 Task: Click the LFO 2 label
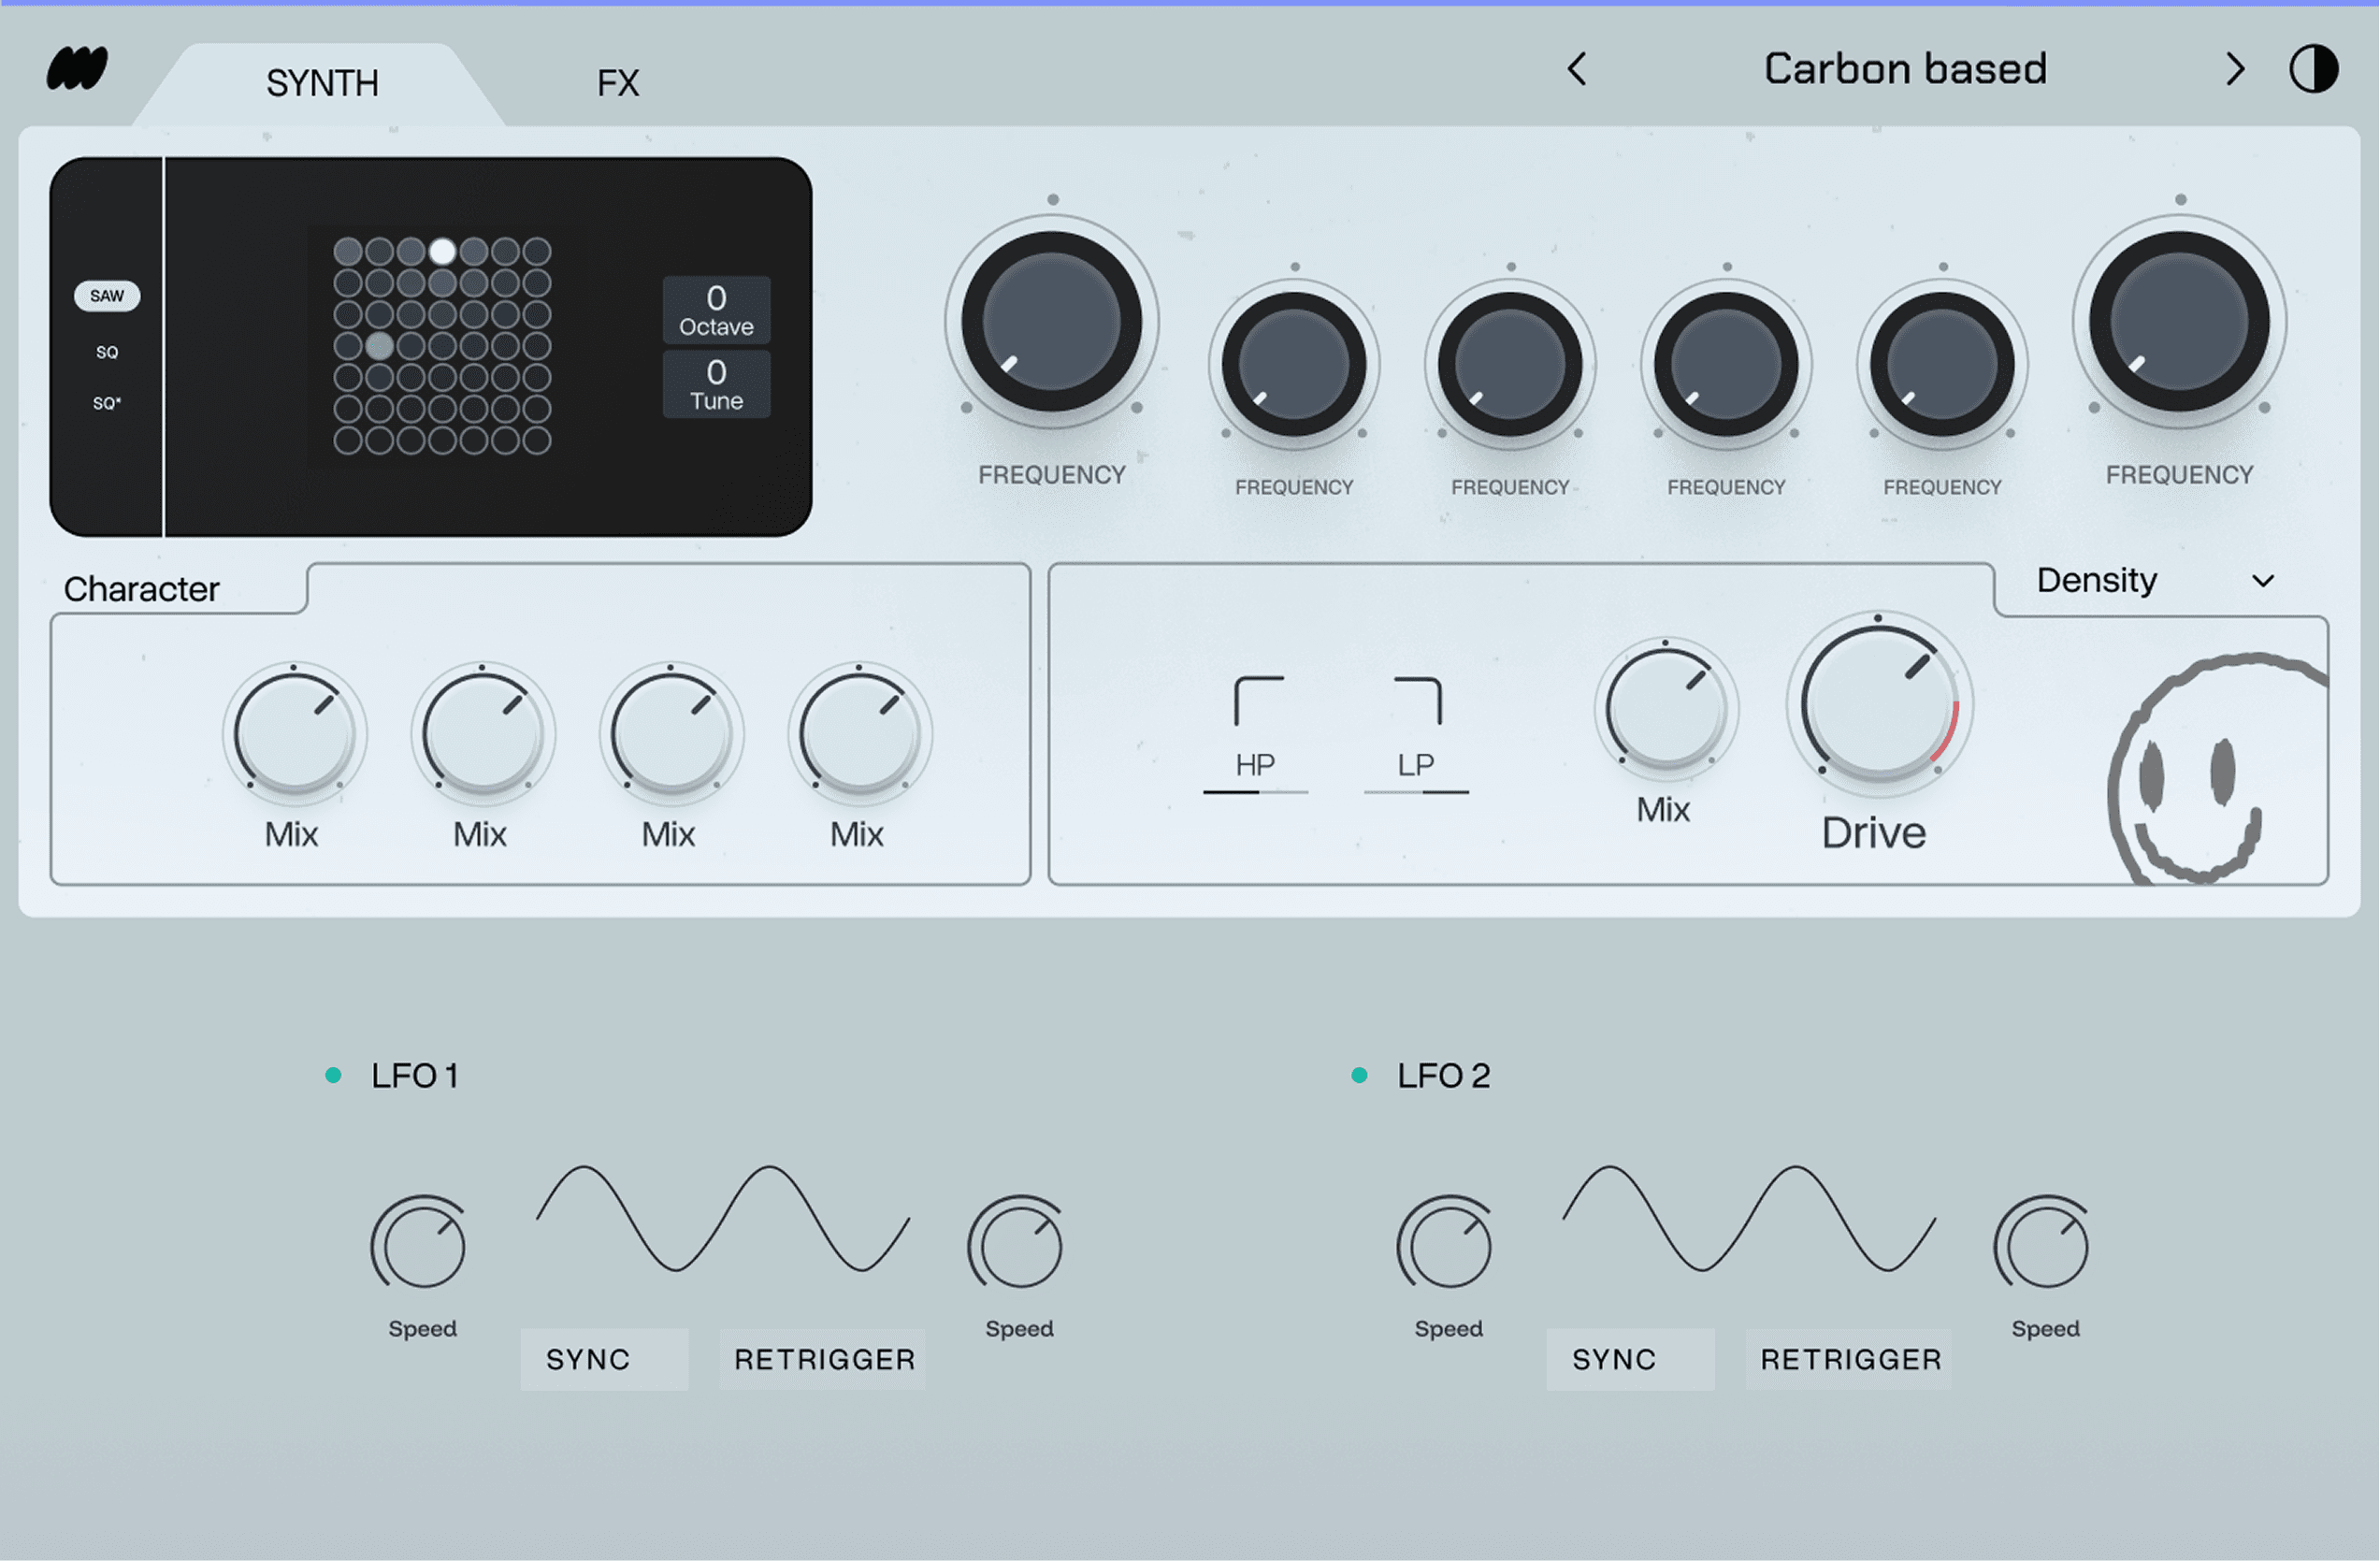click(x=1443, y=1076)
